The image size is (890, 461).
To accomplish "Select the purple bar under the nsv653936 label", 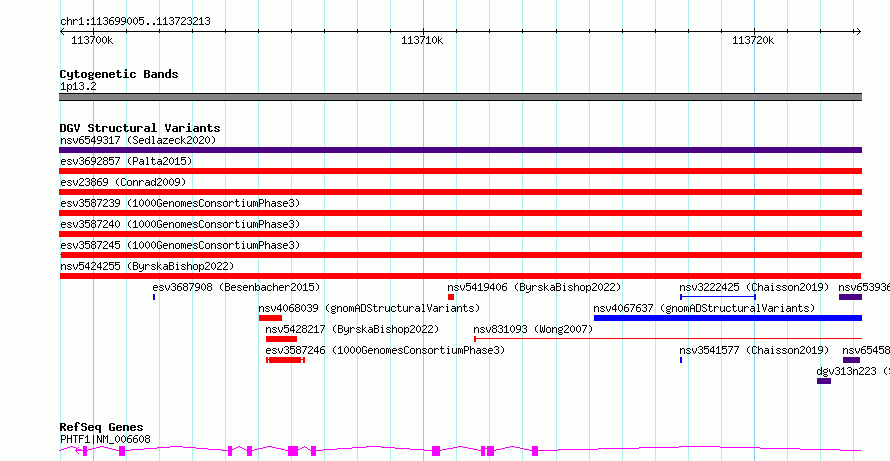I will click(850, 297).
